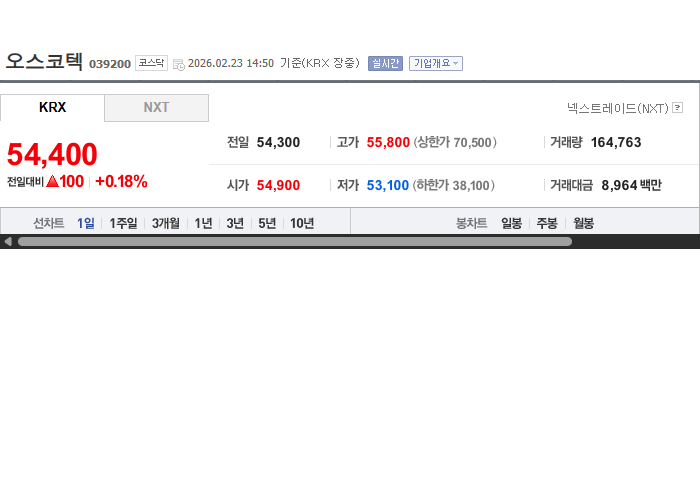Viewport: 700px width, 490px height.
Task: Click the 하한가 38,100 text
Action: (x=454, y=185)
